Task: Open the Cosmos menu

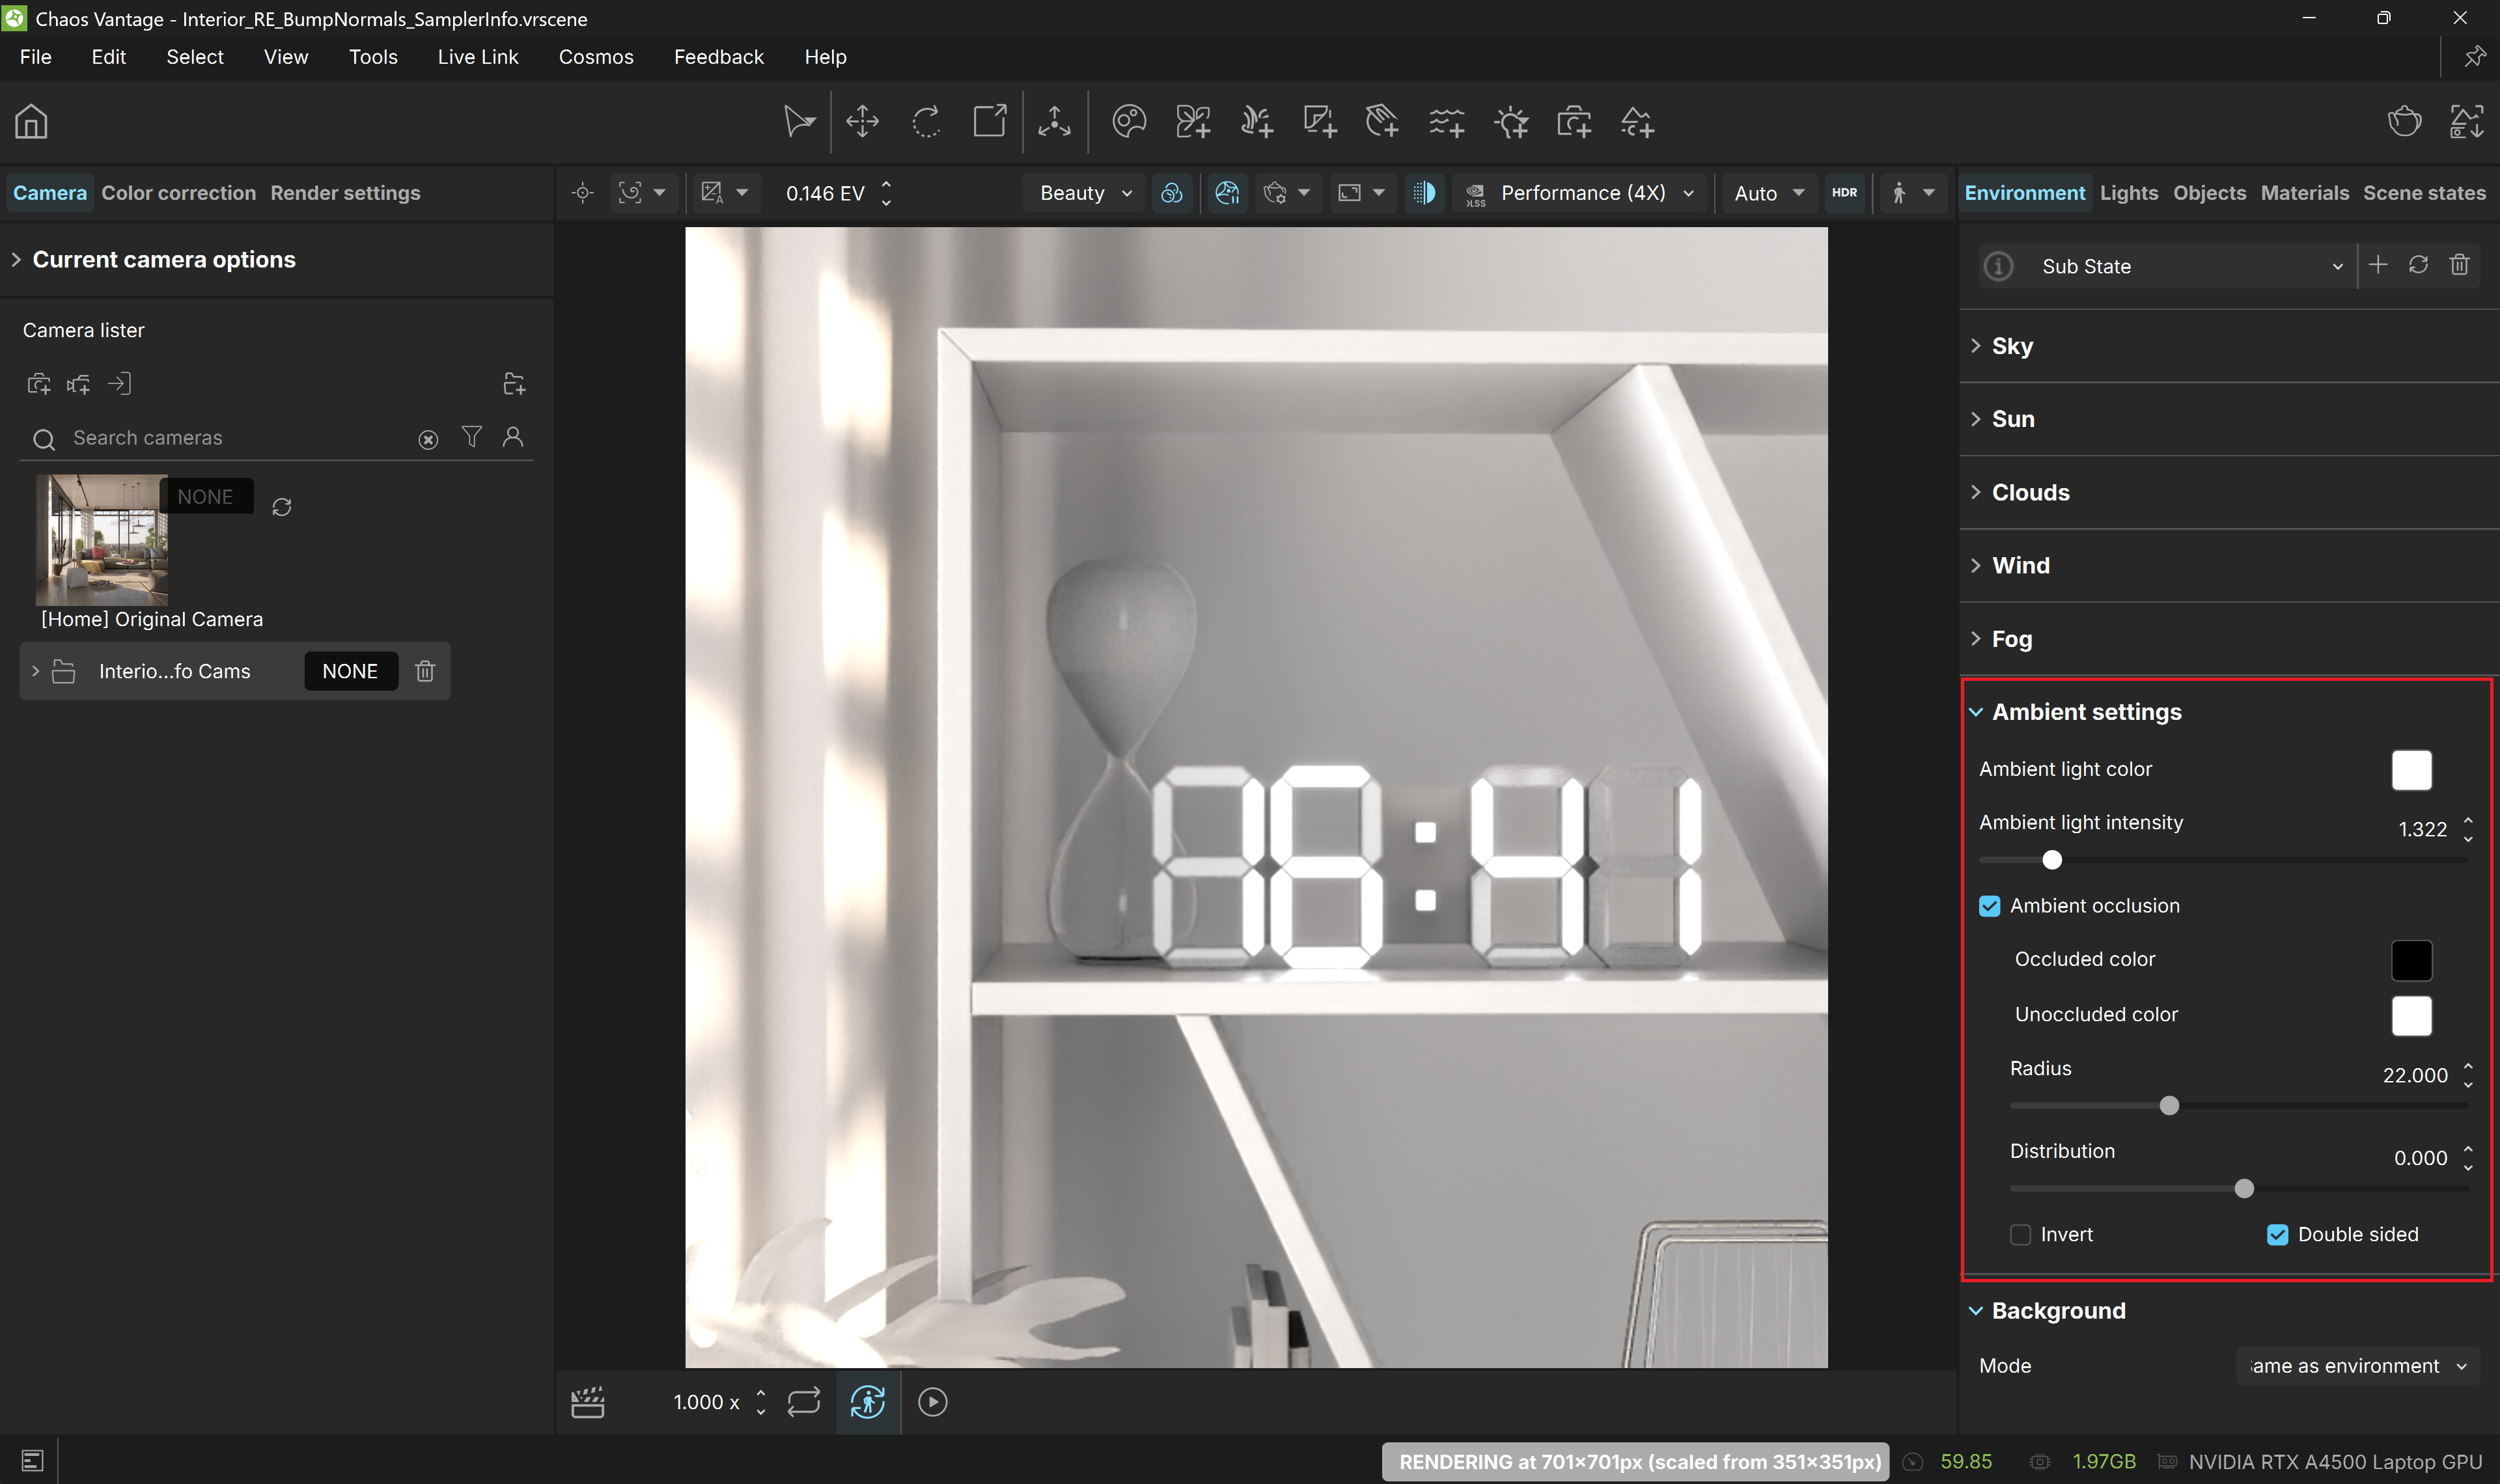Action: 596,57
